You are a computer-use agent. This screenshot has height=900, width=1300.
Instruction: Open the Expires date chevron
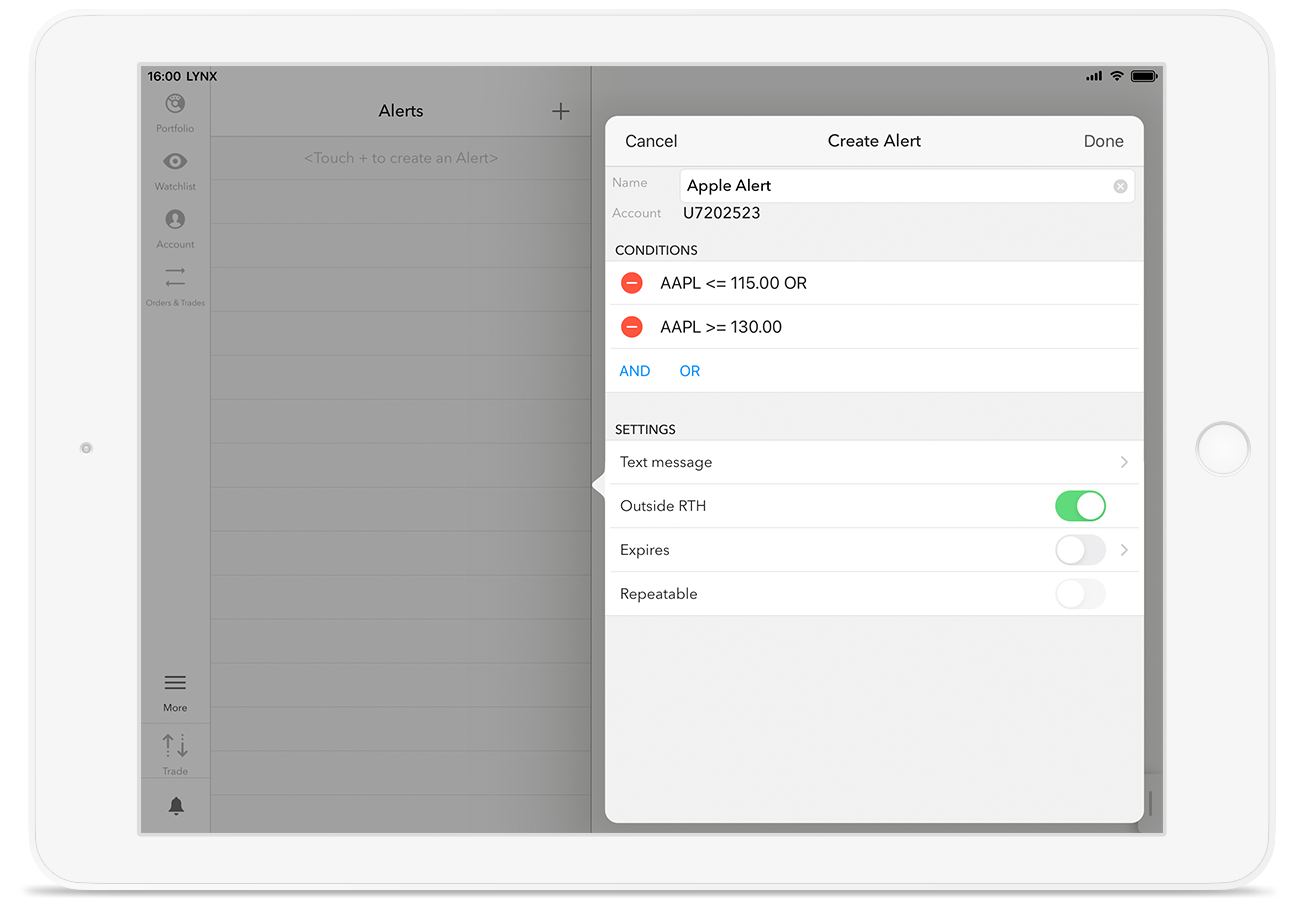(1124, 550)
